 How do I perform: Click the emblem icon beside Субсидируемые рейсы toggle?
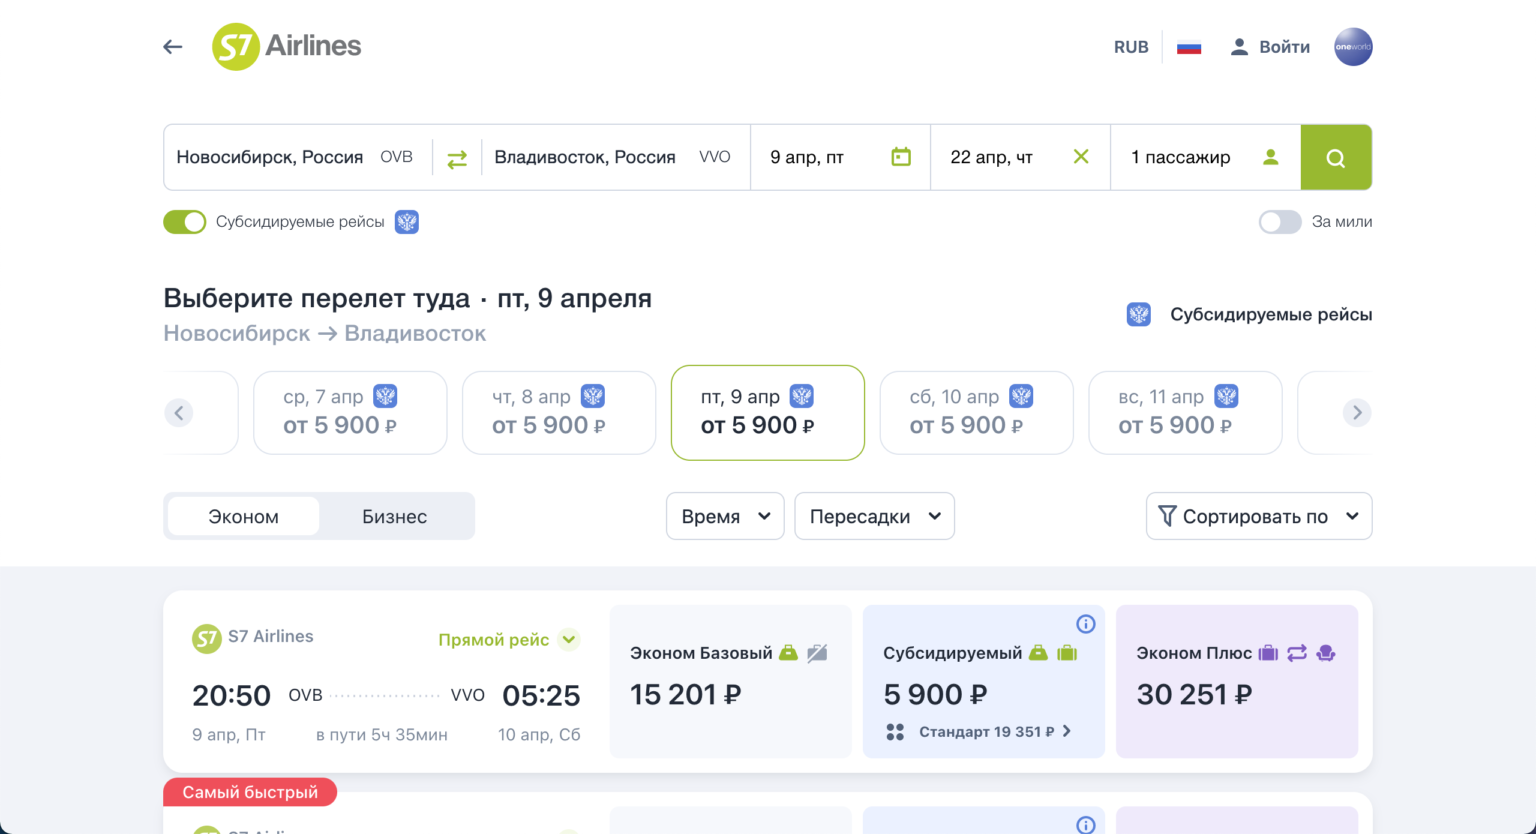pos(407,222)
